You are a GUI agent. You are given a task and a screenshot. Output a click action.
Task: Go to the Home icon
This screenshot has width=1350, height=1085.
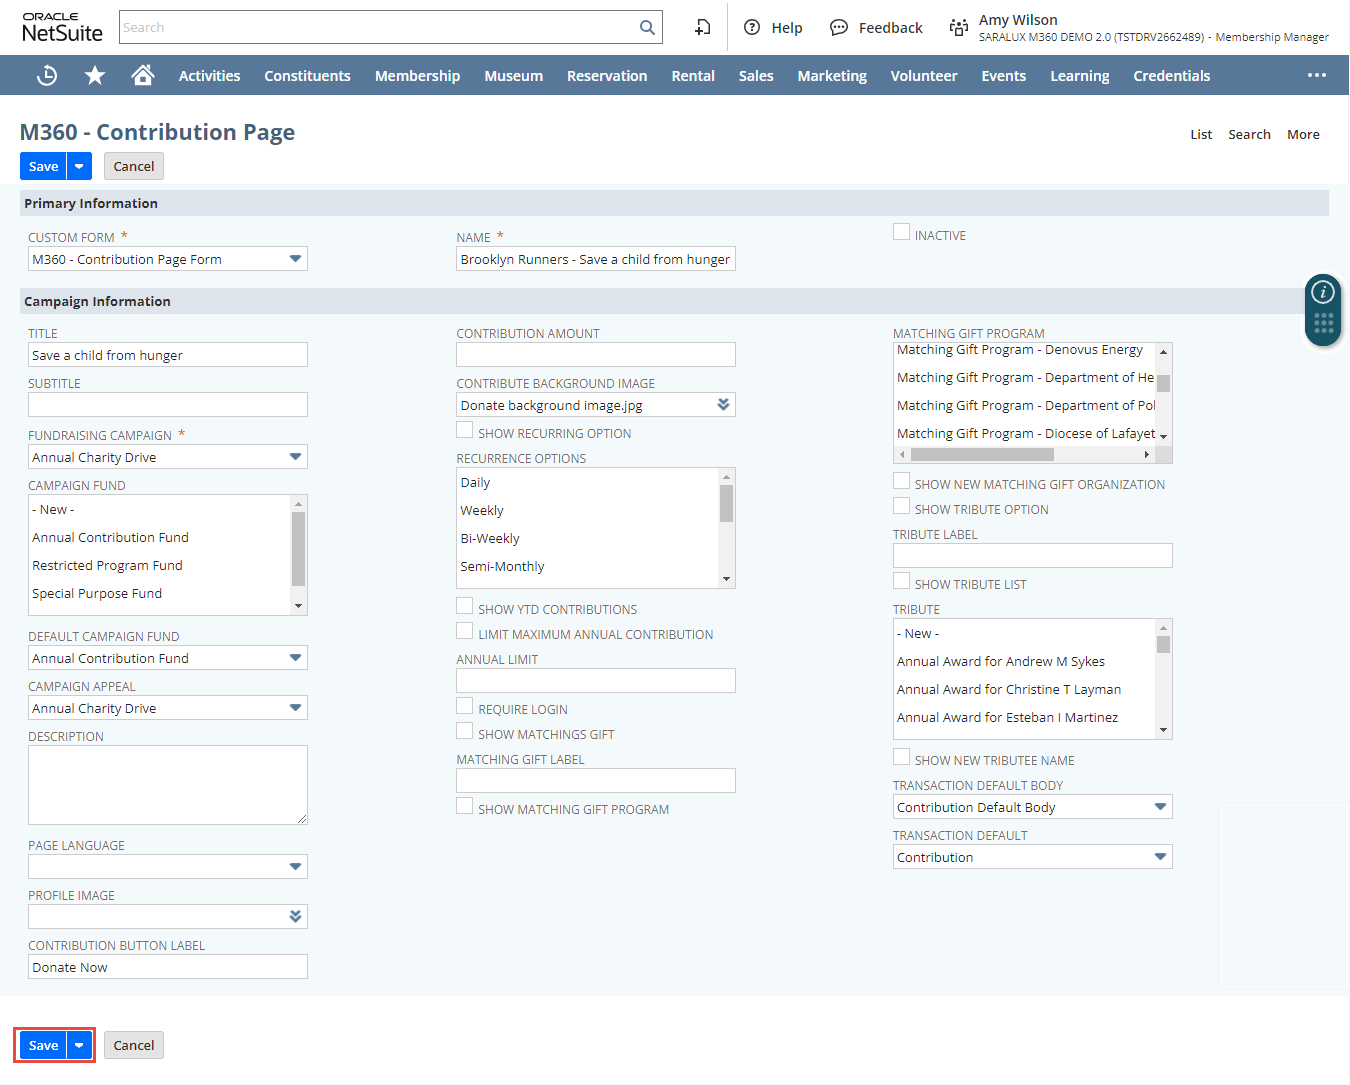143,76
